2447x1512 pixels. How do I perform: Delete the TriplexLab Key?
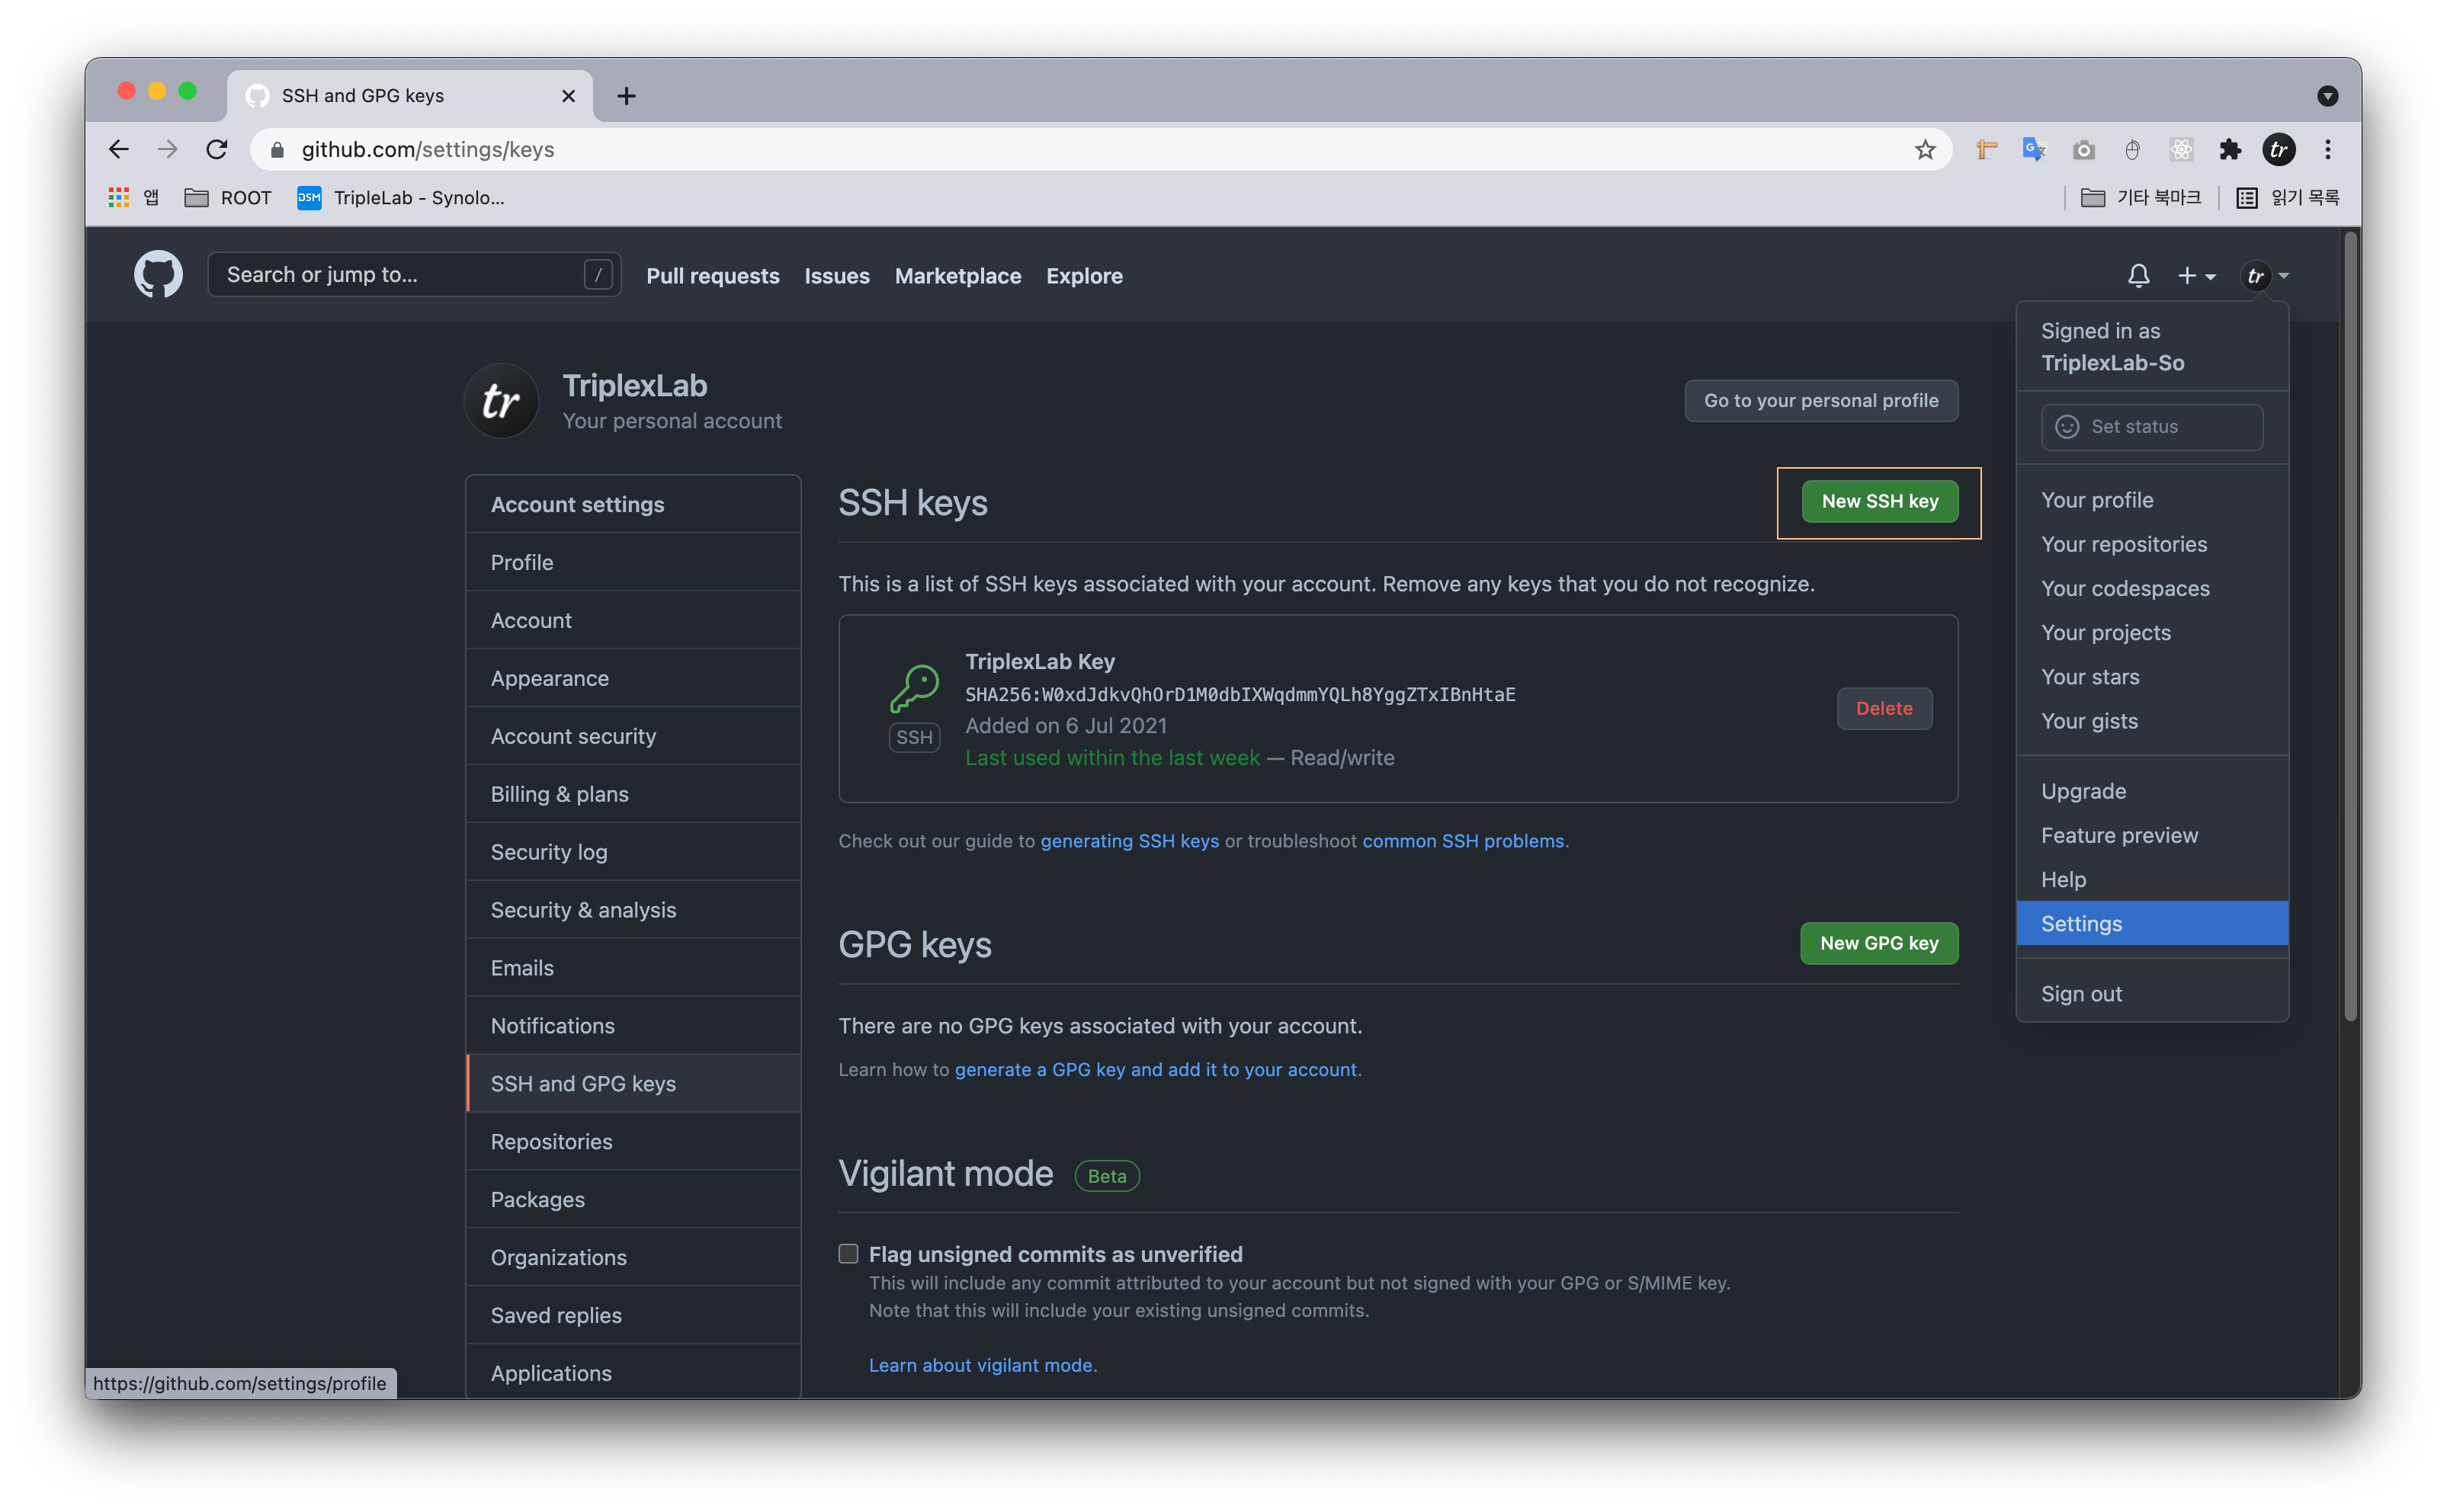(x=1883, y=708)
